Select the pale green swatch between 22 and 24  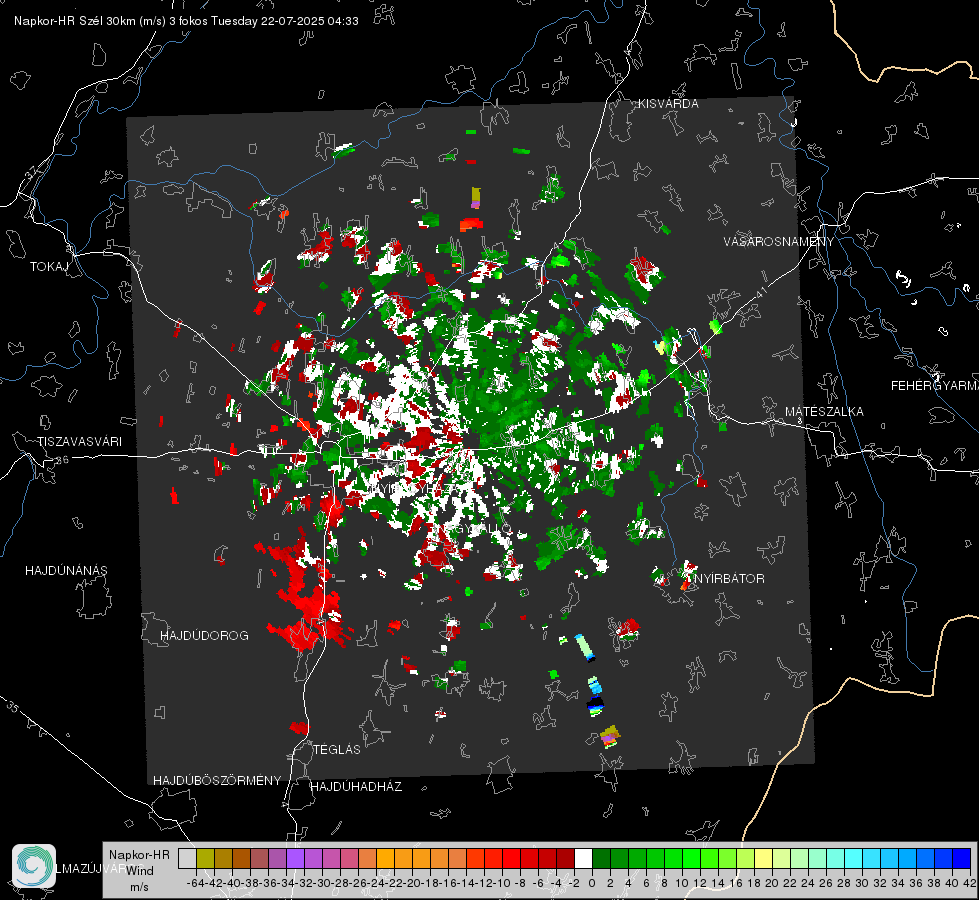click(800, 858)
